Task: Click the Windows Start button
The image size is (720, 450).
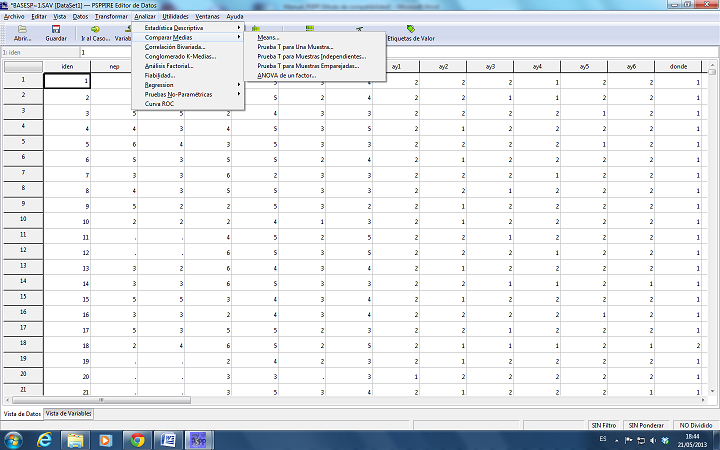Action: [14, 439]
